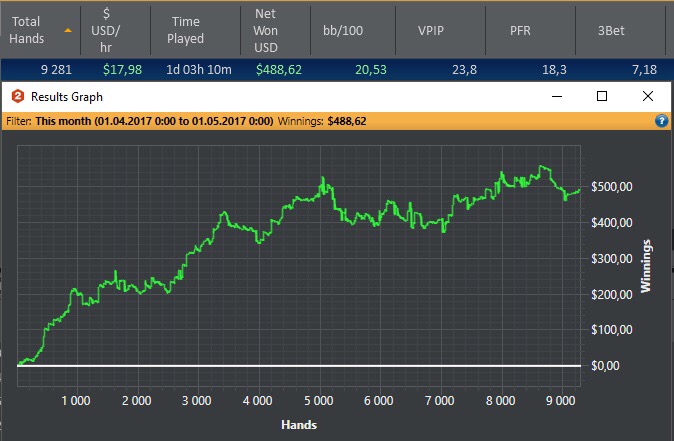Sort by Net Won USD column header

pyautogui.click(x=276, y=30)
